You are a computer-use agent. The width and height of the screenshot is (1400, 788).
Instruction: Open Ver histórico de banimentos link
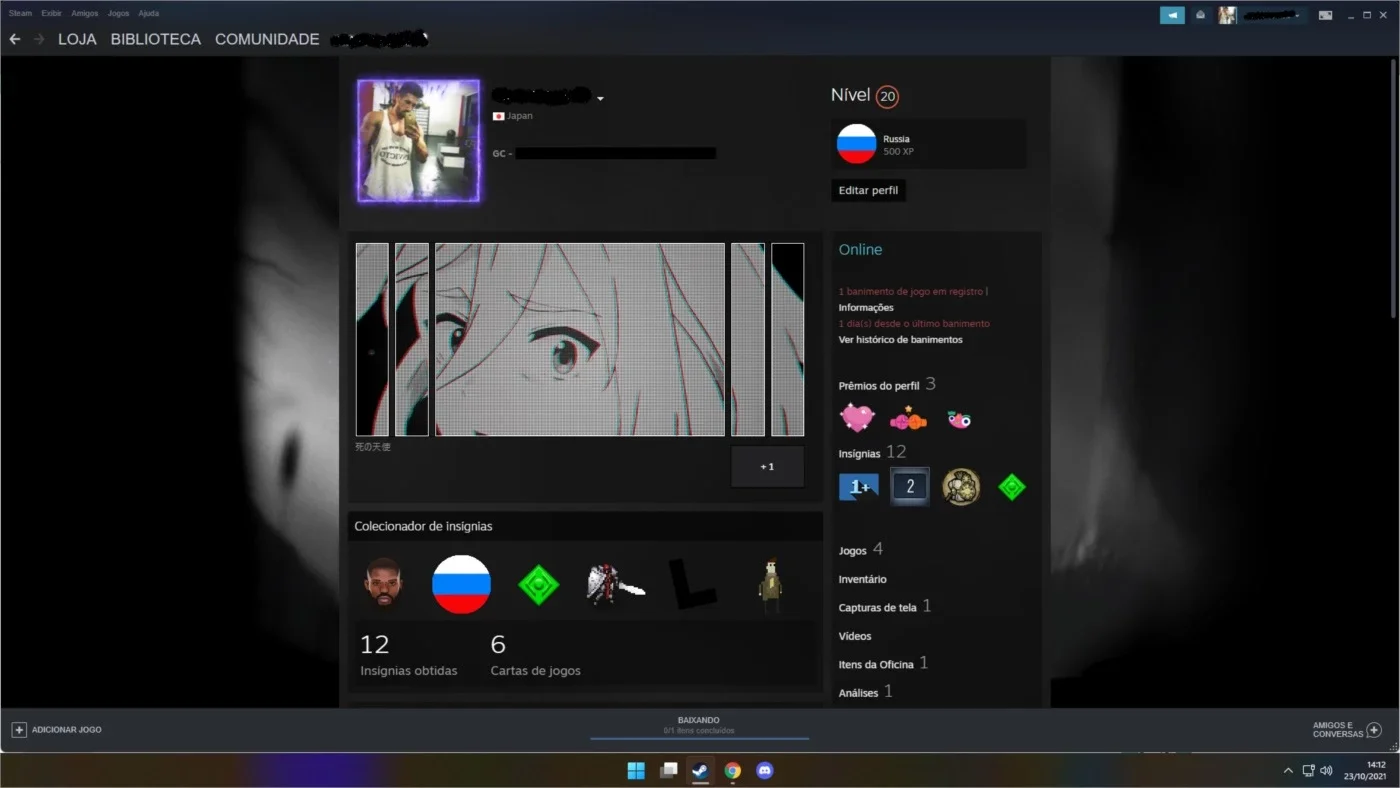point(900,340)
